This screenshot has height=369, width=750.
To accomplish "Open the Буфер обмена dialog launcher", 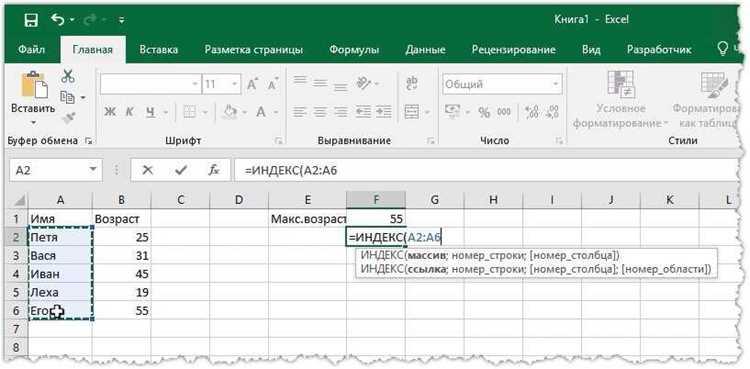I will pyautogui.click(x=88, y=141).
